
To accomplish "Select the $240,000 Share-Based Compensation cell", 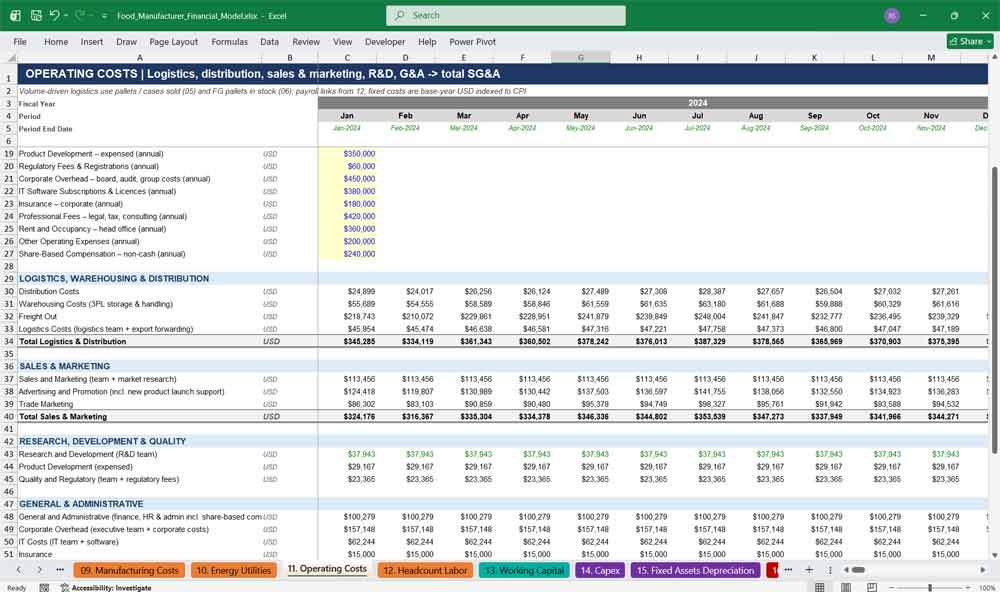I will pyautogui.click(x=347, y=254).
